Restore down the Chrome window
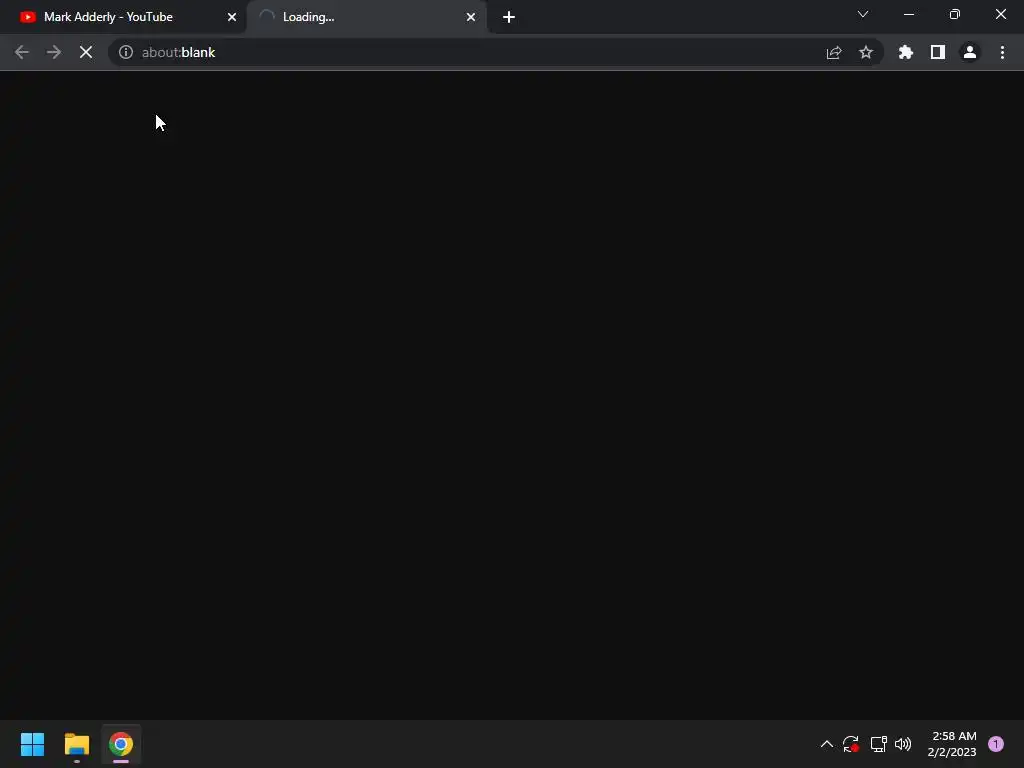The width and height of the screenshot is (1024, 768). 955,14
